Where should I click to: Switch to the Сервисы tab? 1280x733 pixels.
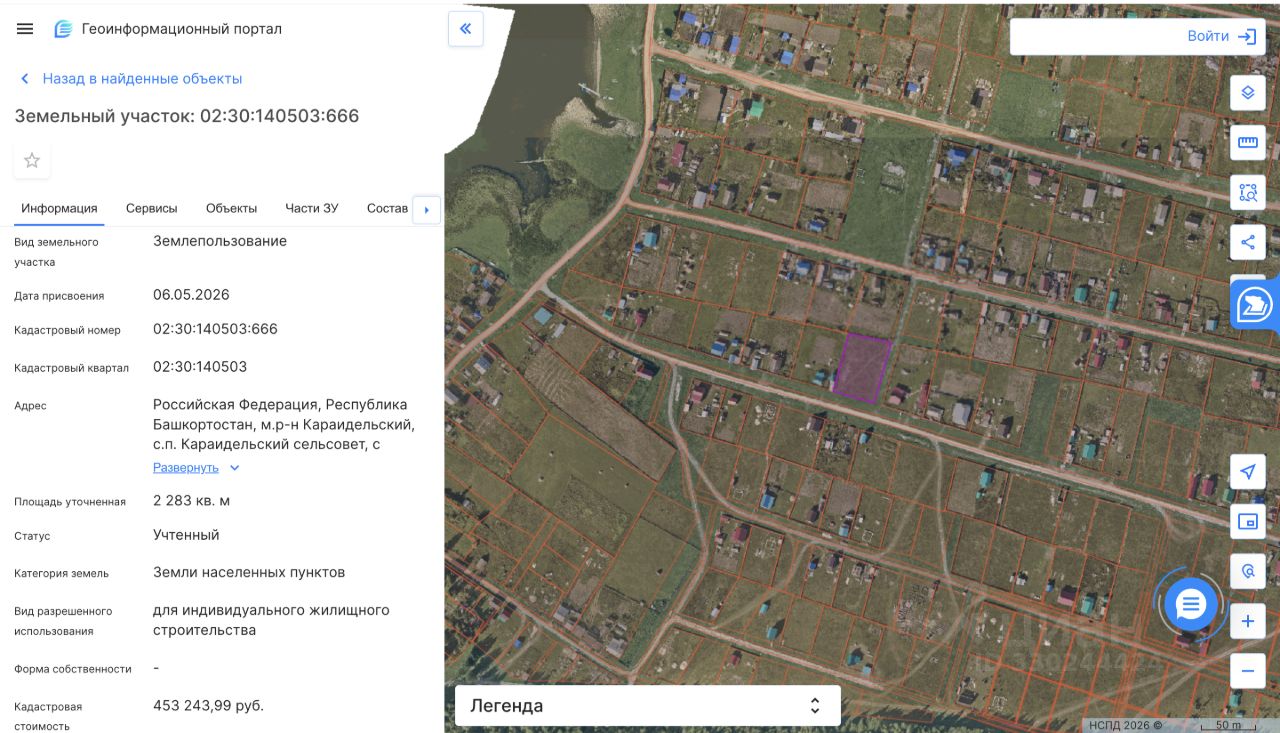(152, 208)
